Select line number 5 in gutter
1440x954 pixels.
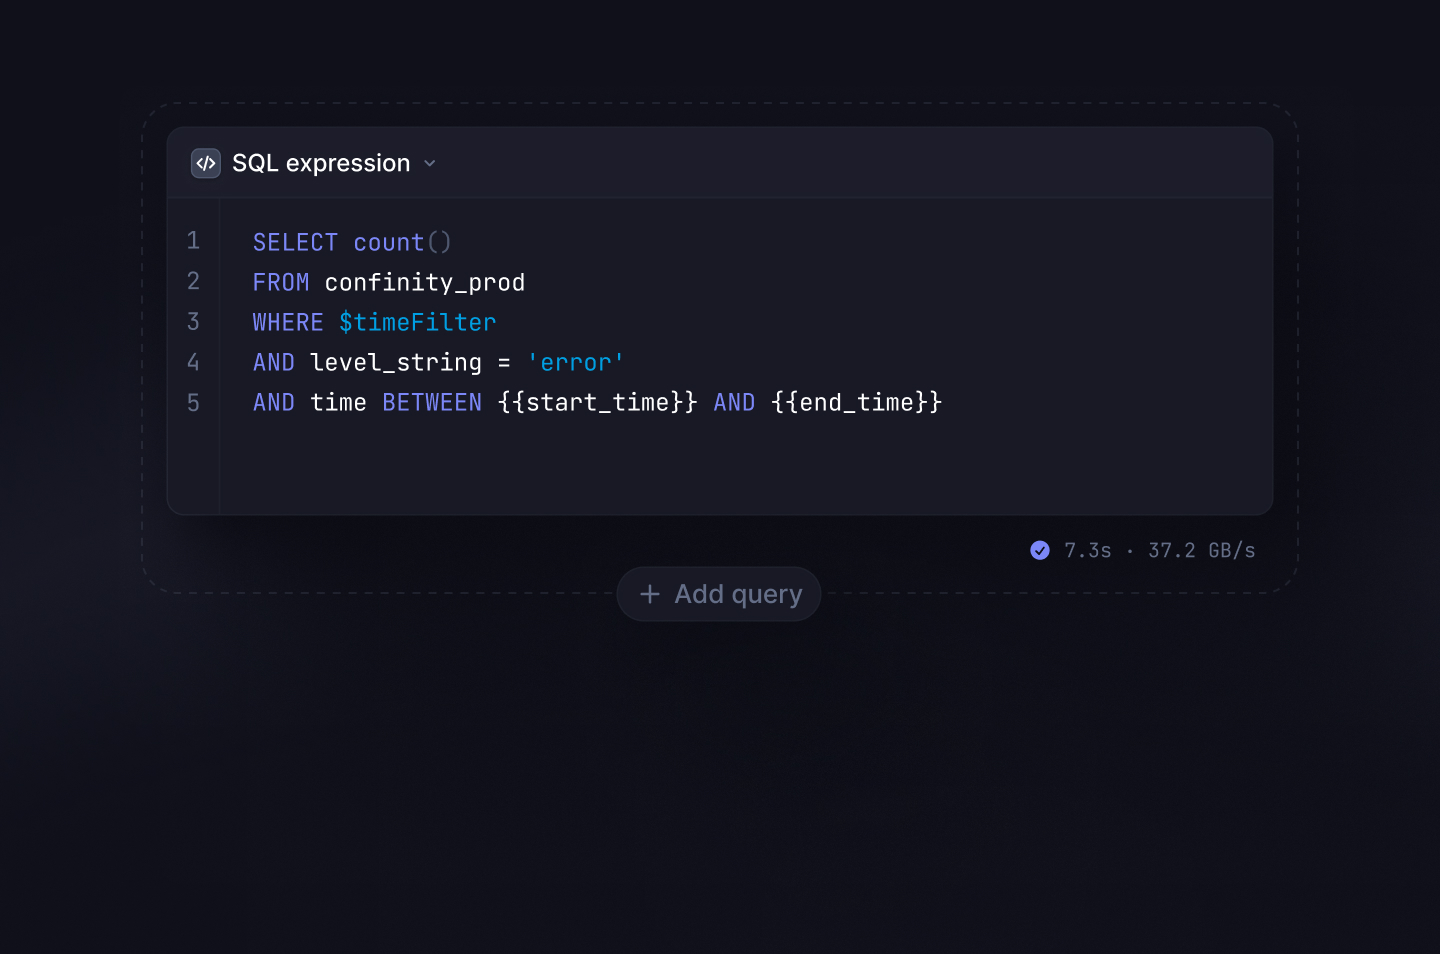(193, 403)
